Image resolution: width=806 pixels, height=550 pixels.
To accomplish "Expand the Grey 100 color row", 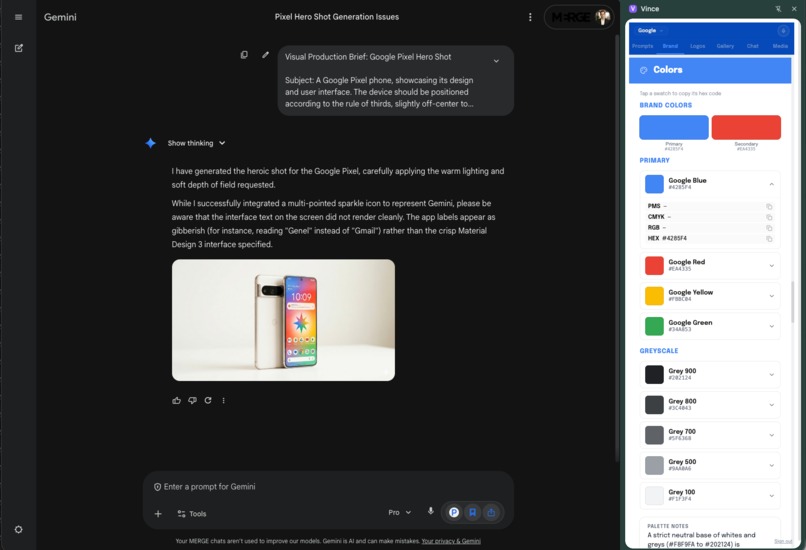I will pyautogui.click(x=771, y=496).
